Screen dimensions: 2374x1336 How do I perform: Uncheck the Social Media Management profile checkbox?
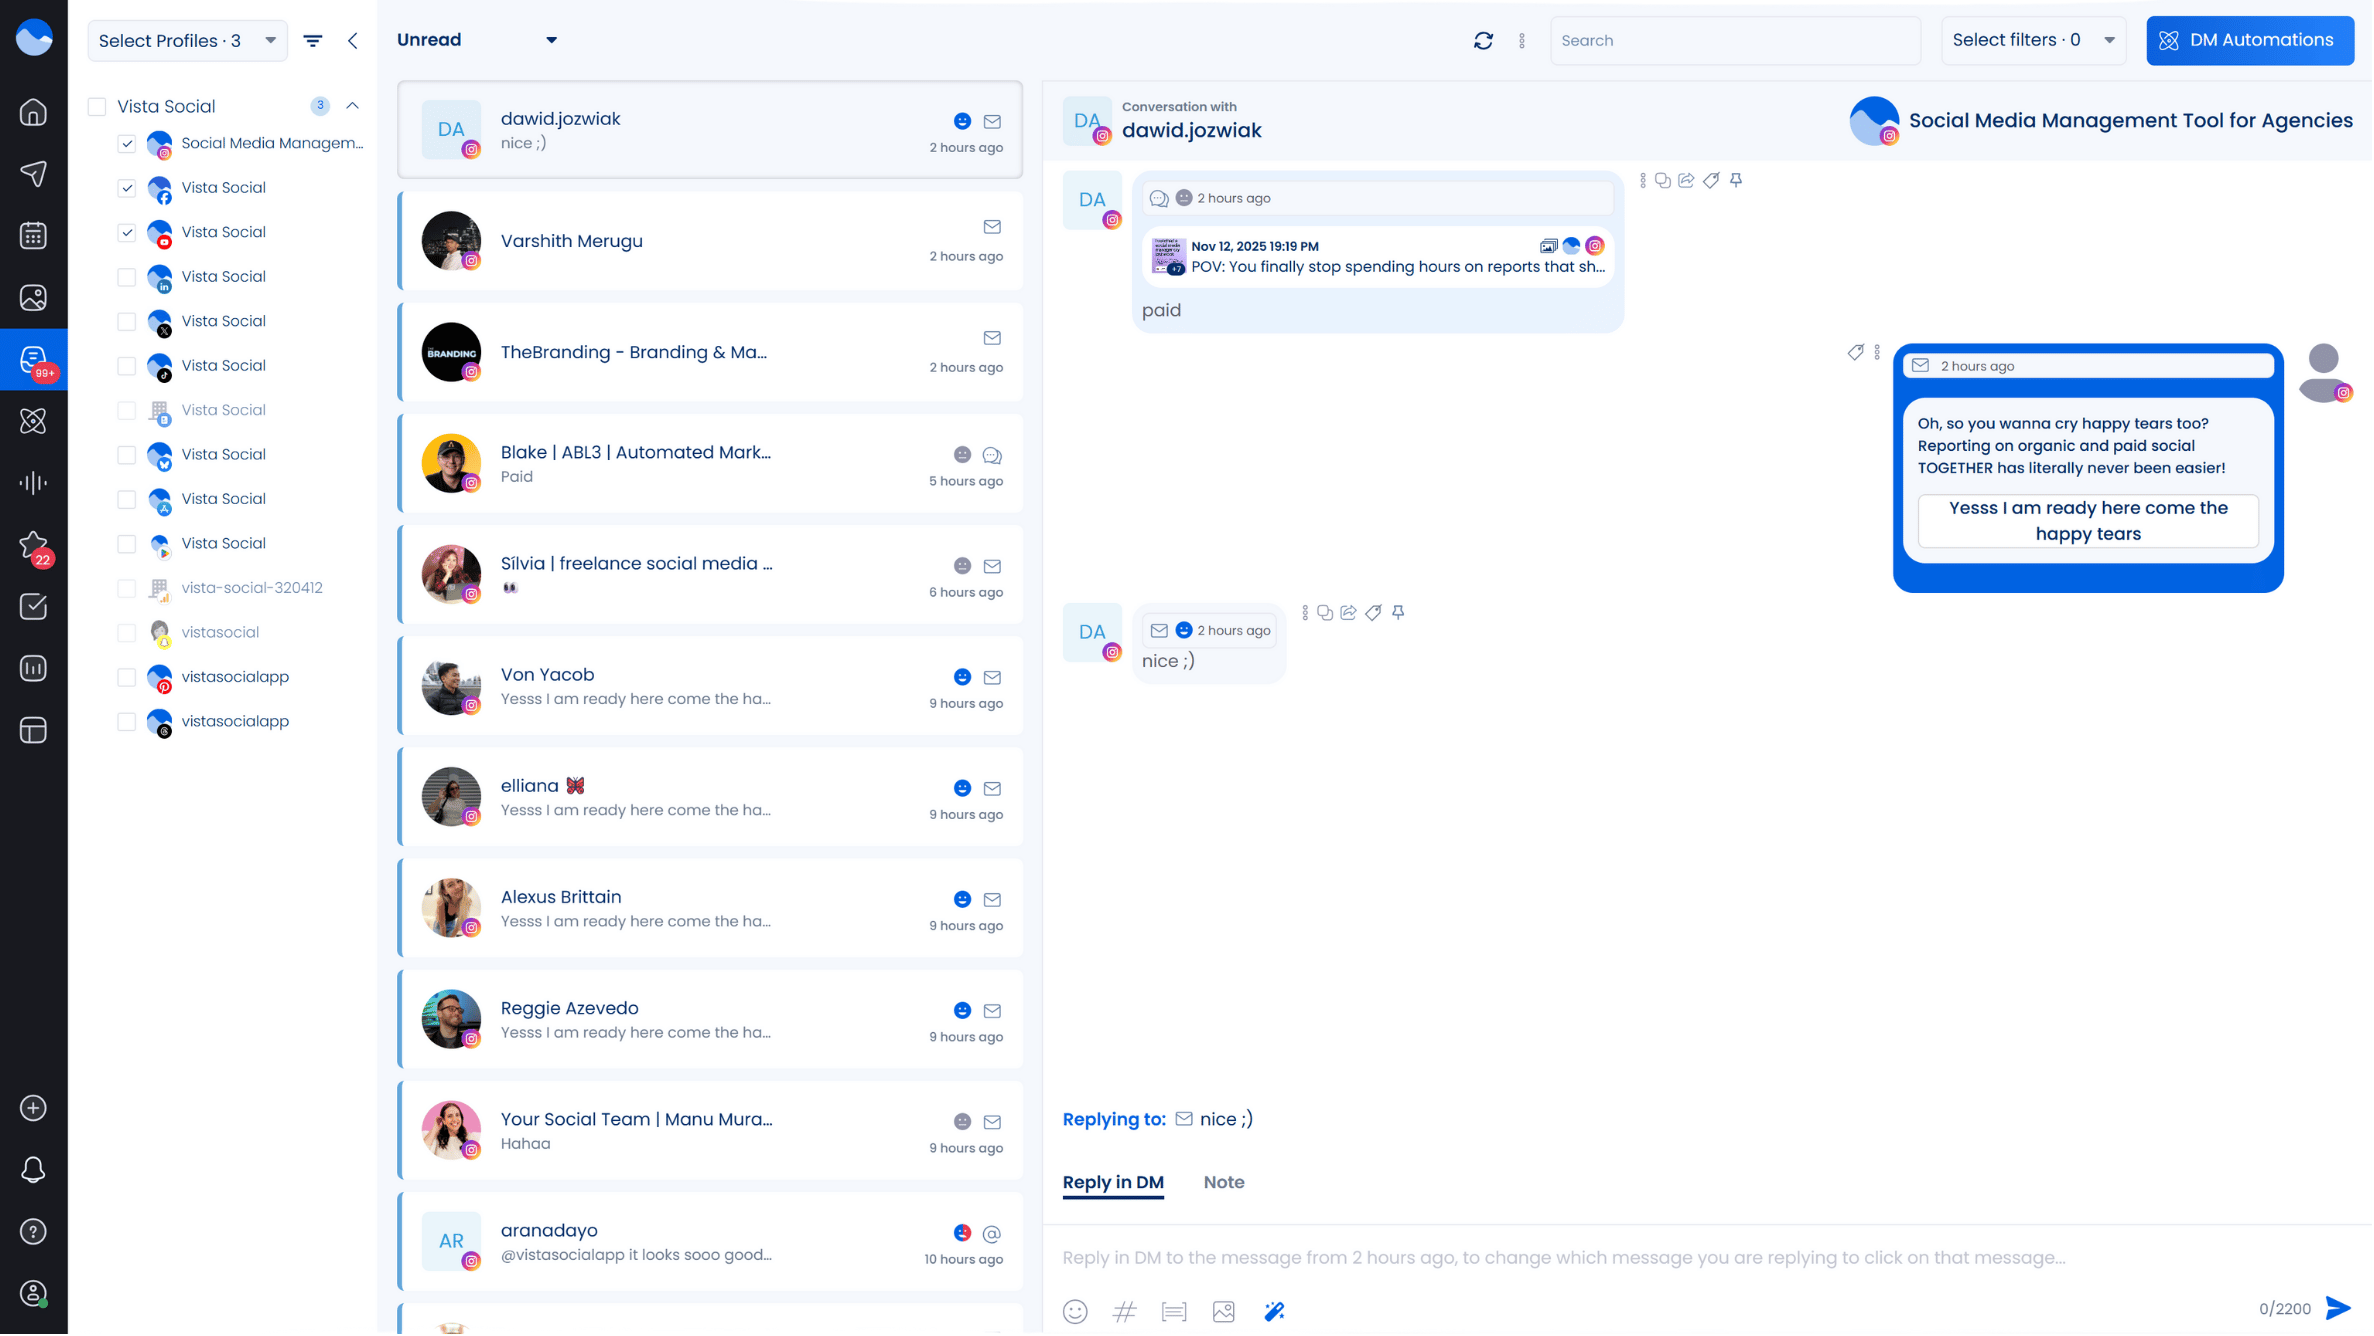[127, 143]
